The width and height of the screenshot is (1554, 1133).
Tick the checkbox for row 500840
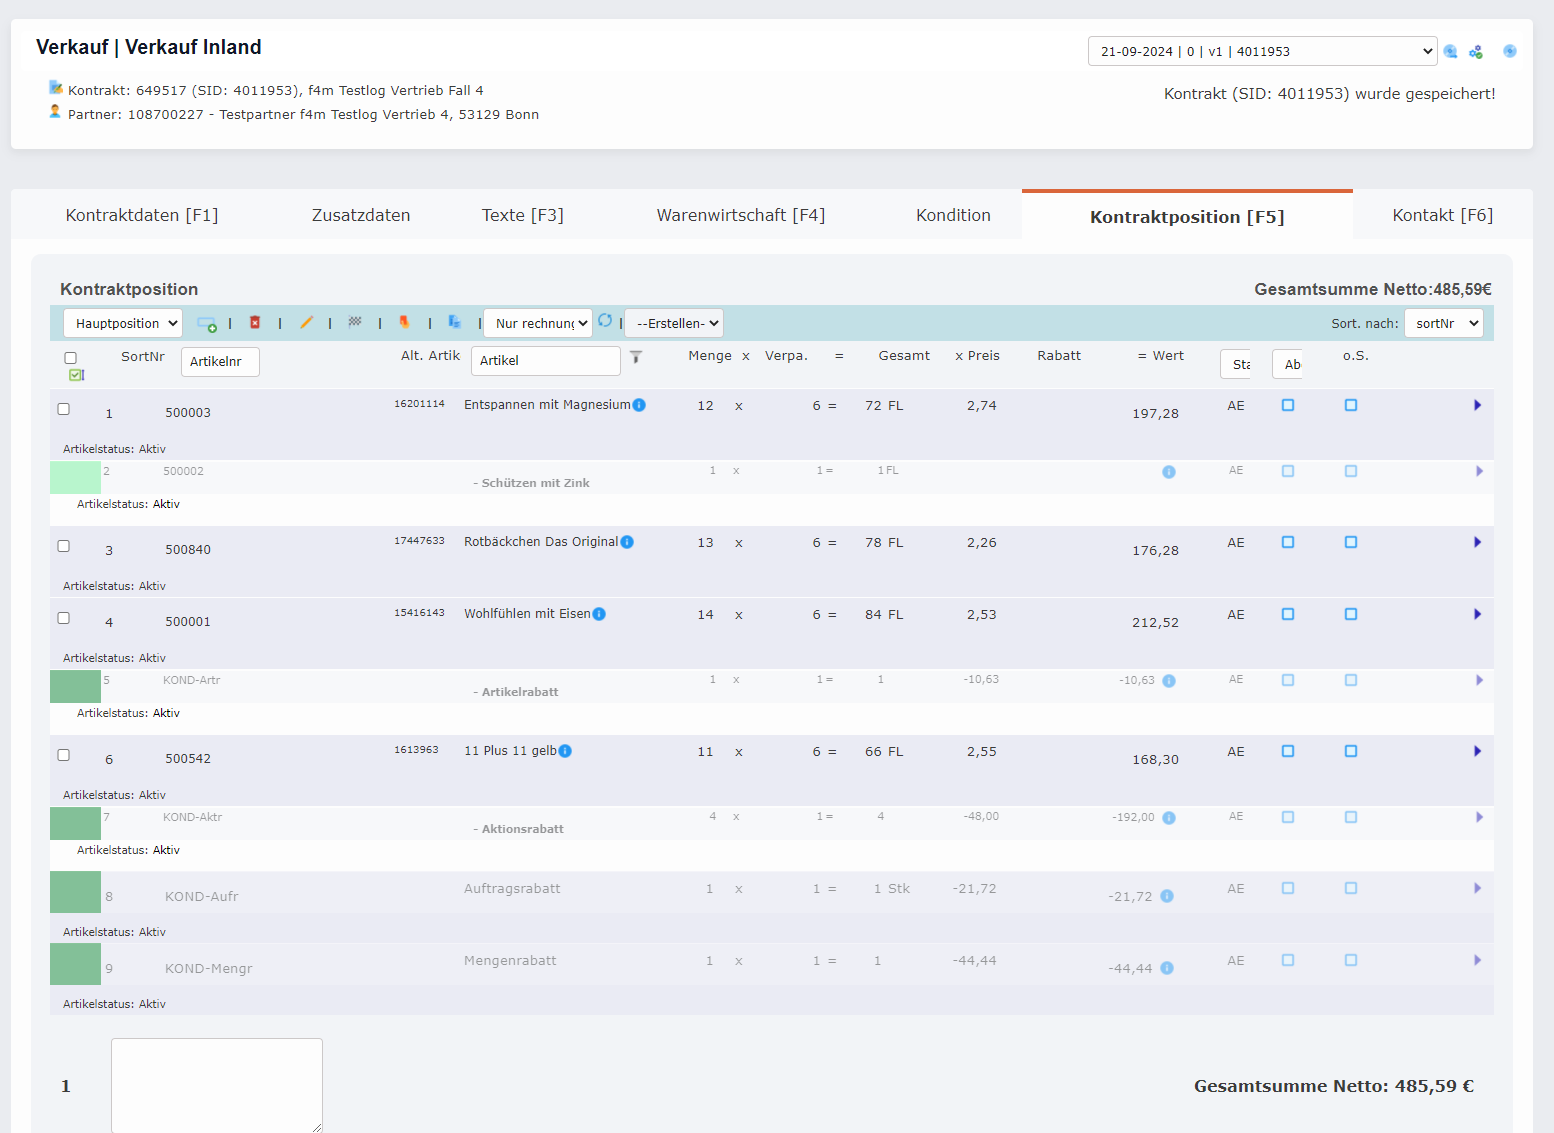pos(64,546)
